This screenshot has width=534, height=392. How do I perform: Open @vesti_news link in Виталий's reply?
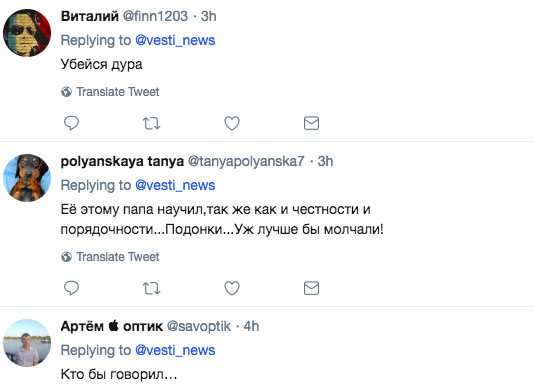[x=175, y=40]
